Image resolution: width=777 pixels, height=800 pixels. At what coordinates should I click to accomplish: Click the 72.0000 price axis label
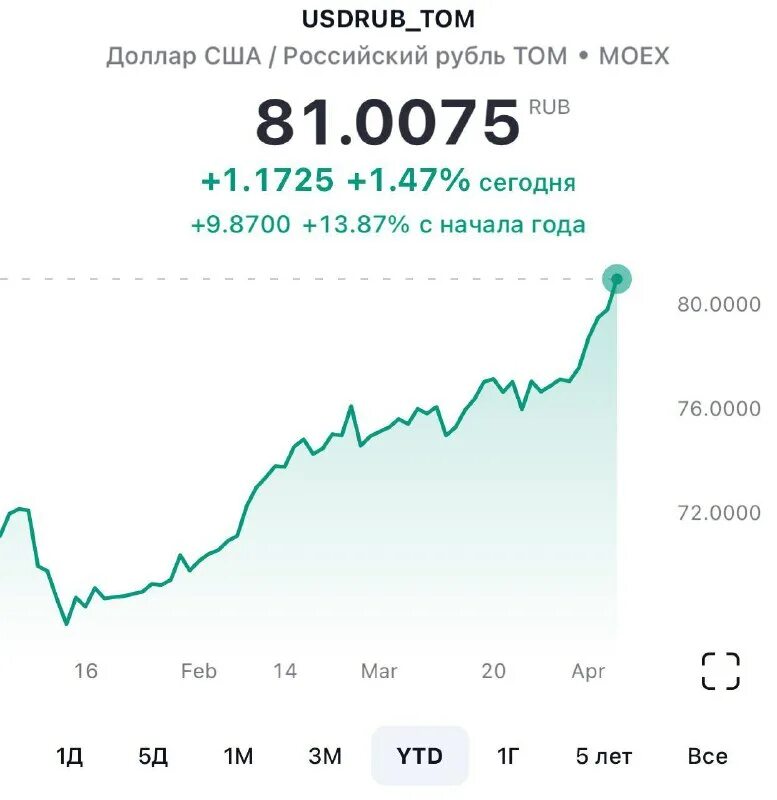click(719, 513)
